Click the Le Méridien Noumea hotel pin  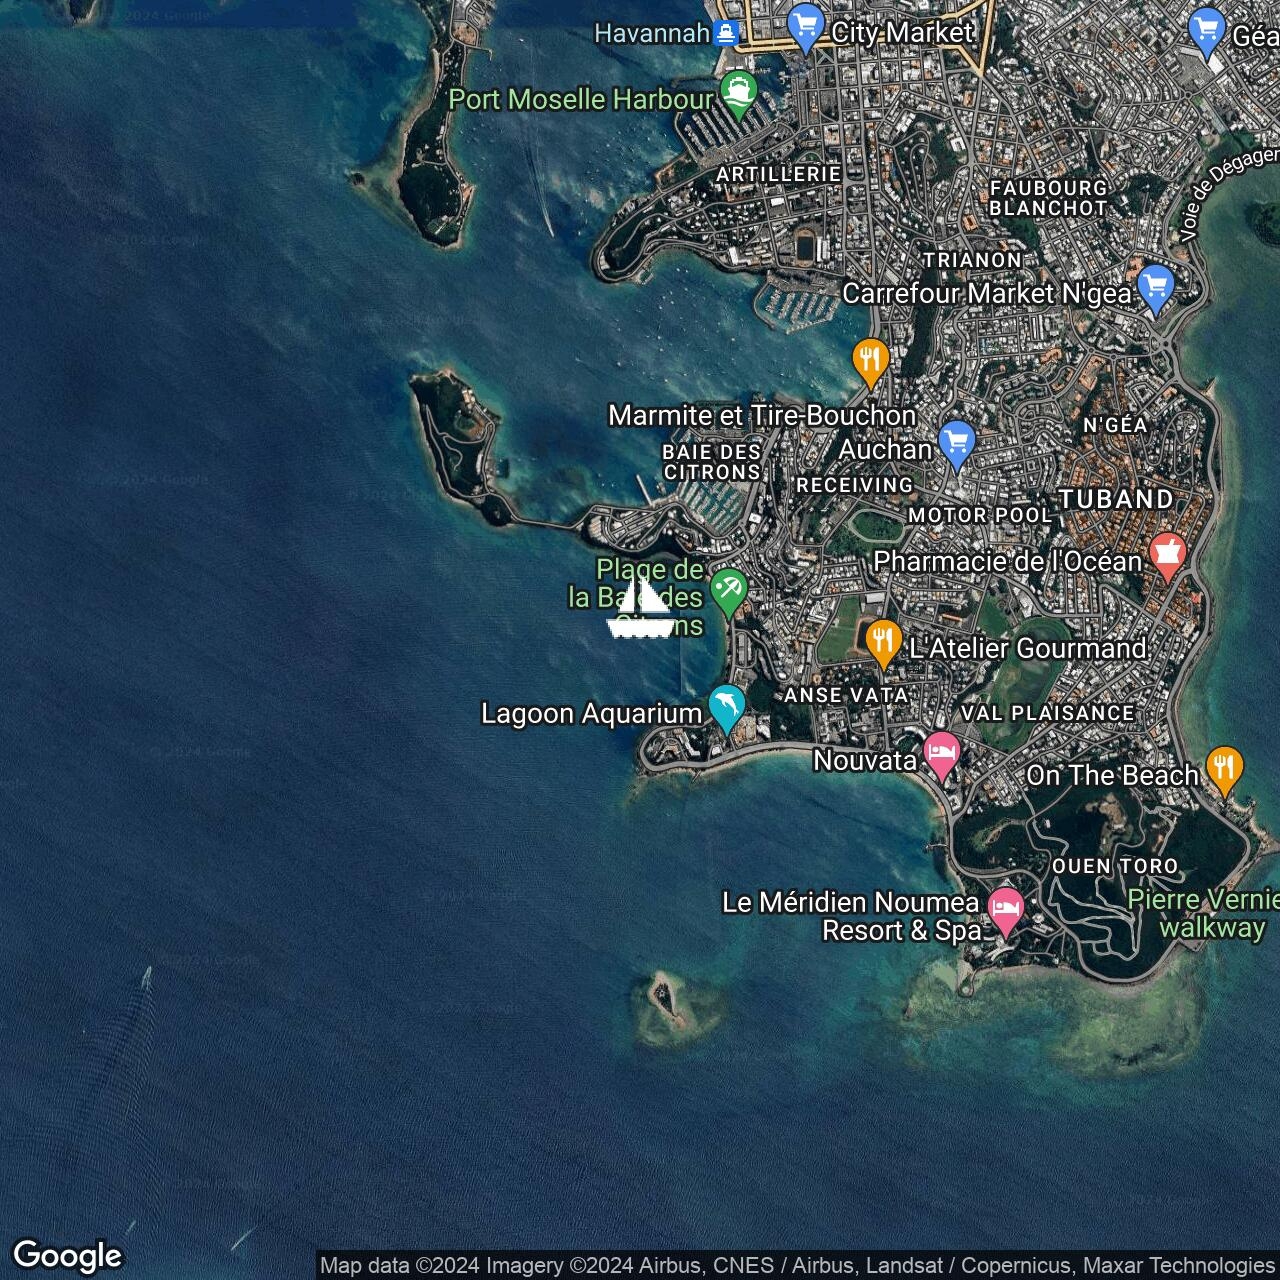(1006, 910)
